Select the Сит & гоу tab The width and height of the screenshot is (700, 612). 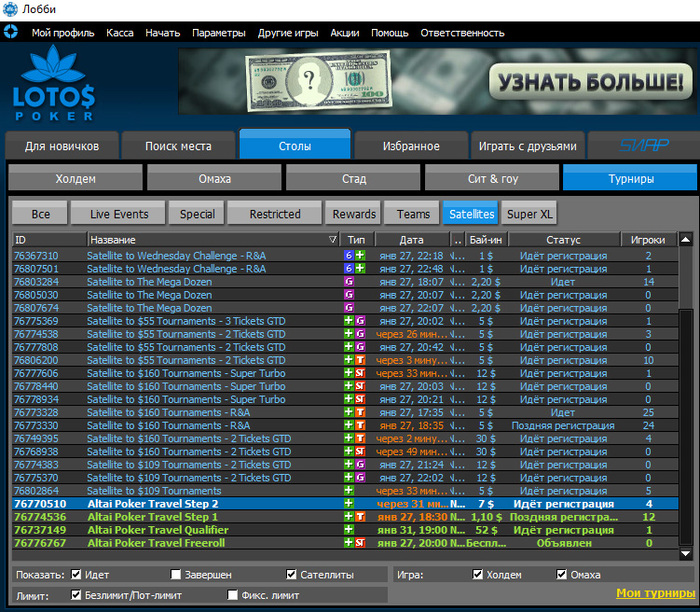[x=492, y=179]
